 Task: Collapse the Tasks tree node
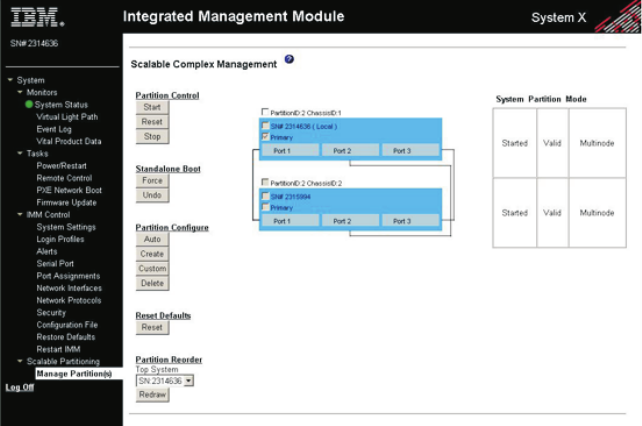tap(20, 153)
